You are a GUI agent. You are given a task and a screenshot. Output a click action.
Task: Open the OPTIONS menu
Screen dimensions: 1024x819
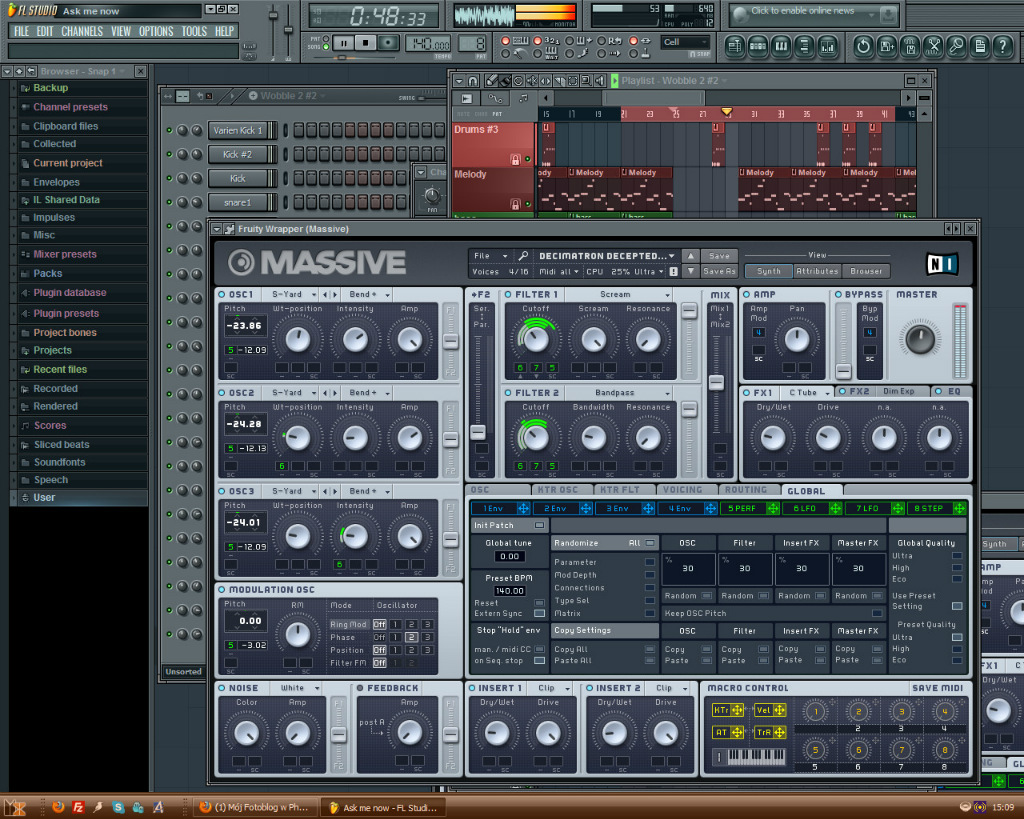pyautogui.click(x=156, y=31)
